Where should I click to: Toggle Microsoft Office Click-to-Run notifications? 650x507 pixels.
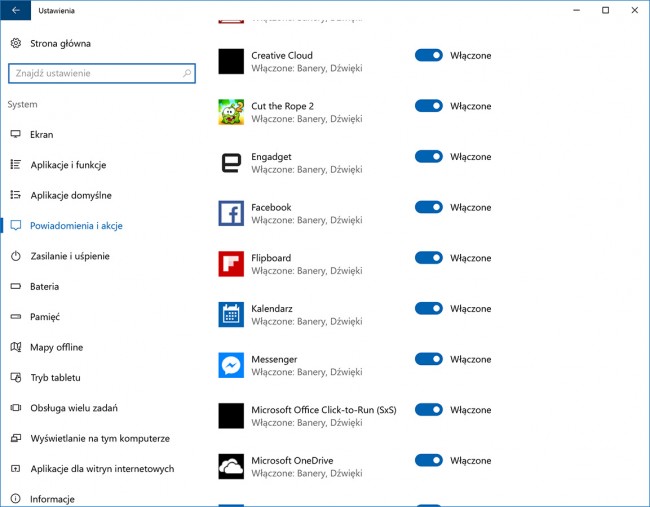pos(429,410)
